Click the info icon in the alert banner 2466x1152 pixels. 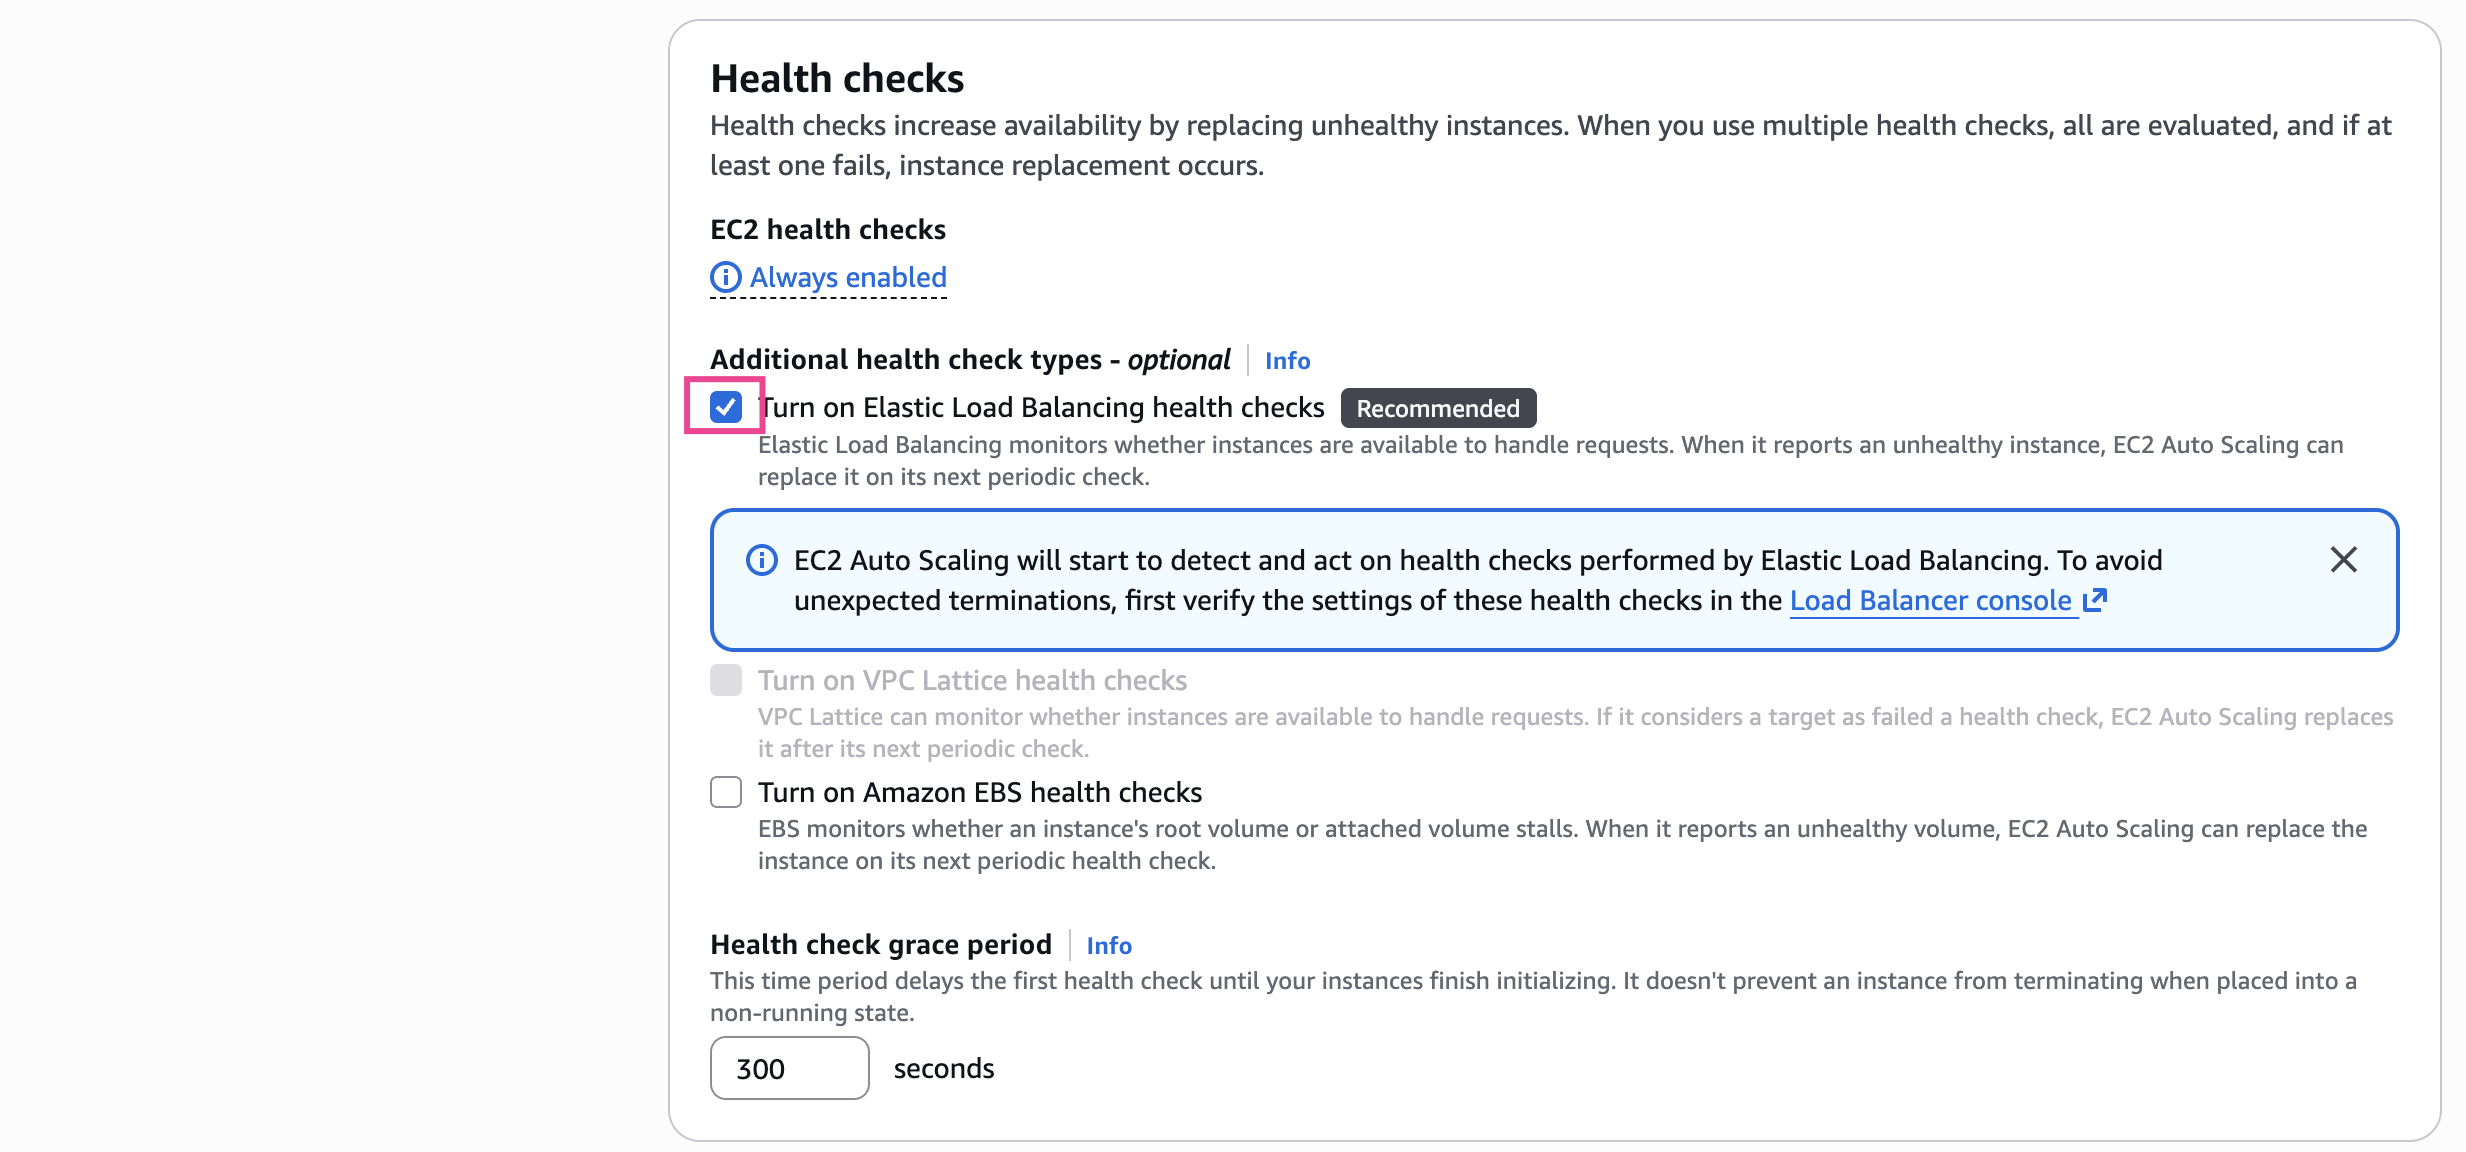click(x=762, y=560)
